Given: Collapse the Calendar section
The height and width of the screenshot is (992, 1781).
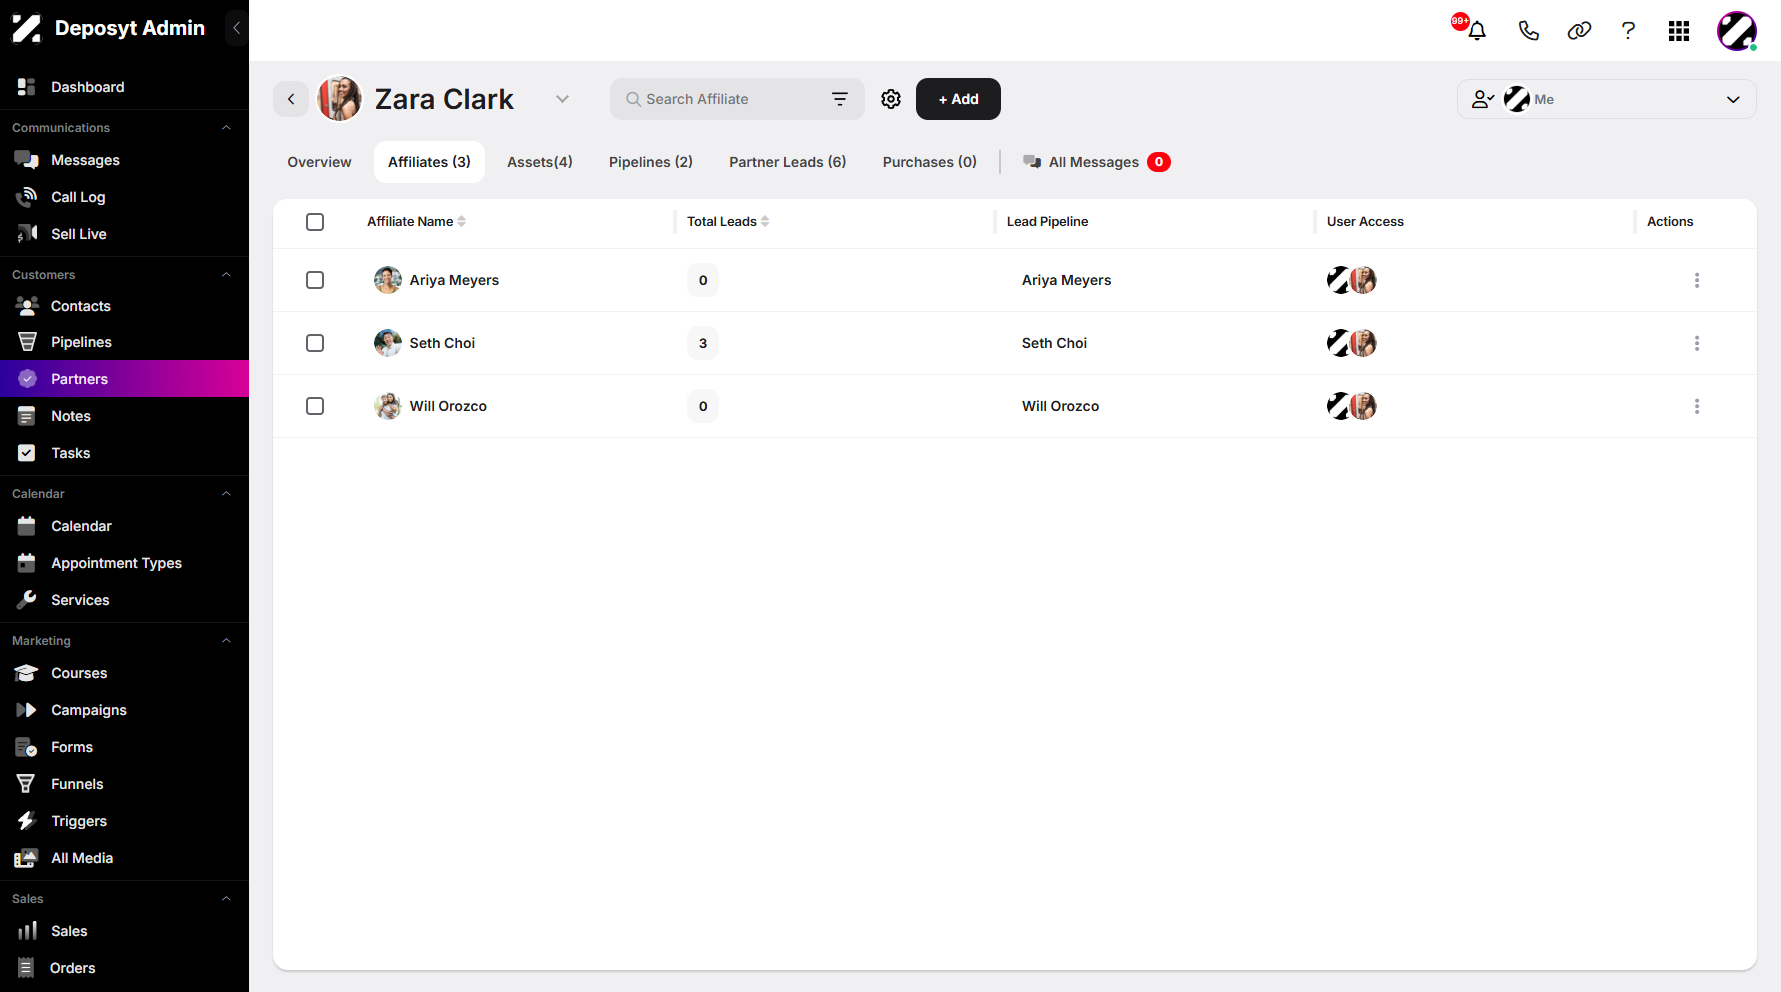Looking at the screenshot, I should tap(226, 494).
